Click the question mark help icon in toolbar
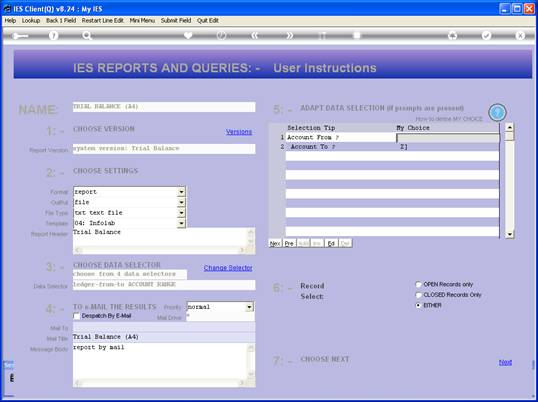Image resolution: width=538 pixels, height=402 pixels. click(x=53, y=35)
